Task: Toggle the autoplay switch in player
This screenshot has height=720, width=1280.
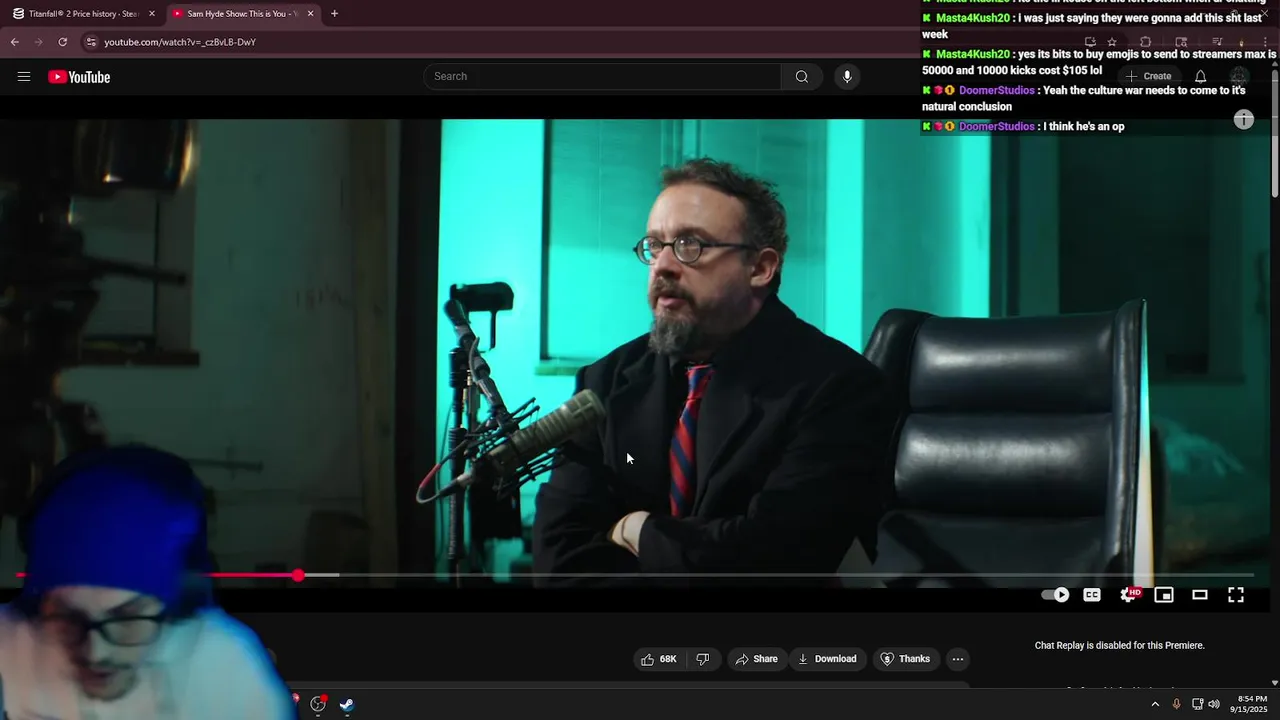Action: (x=1055, y=595)
